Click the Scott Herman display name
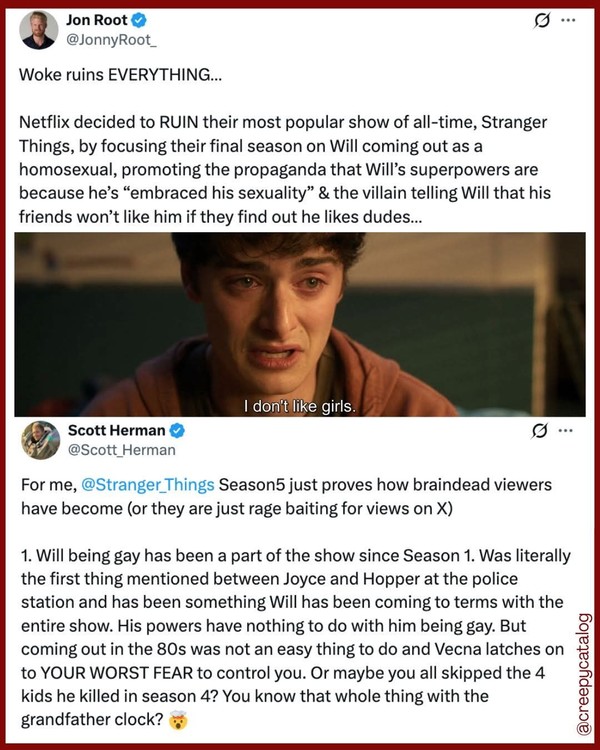Image resolution: width=600 pixels, height=750 pixels. coord(116,430)
